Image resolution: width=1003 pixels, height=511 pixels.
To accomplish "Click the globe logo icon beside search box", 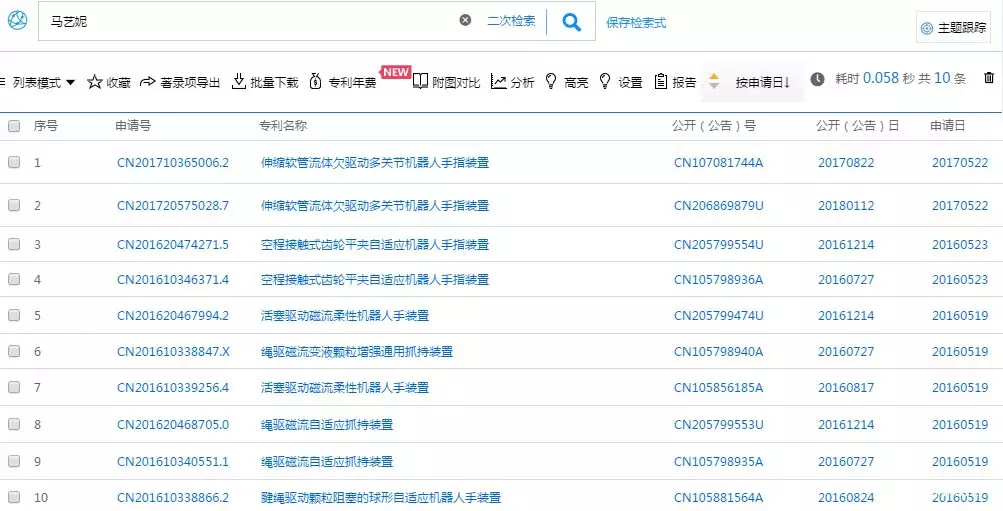I will click(x=17, y=20).
